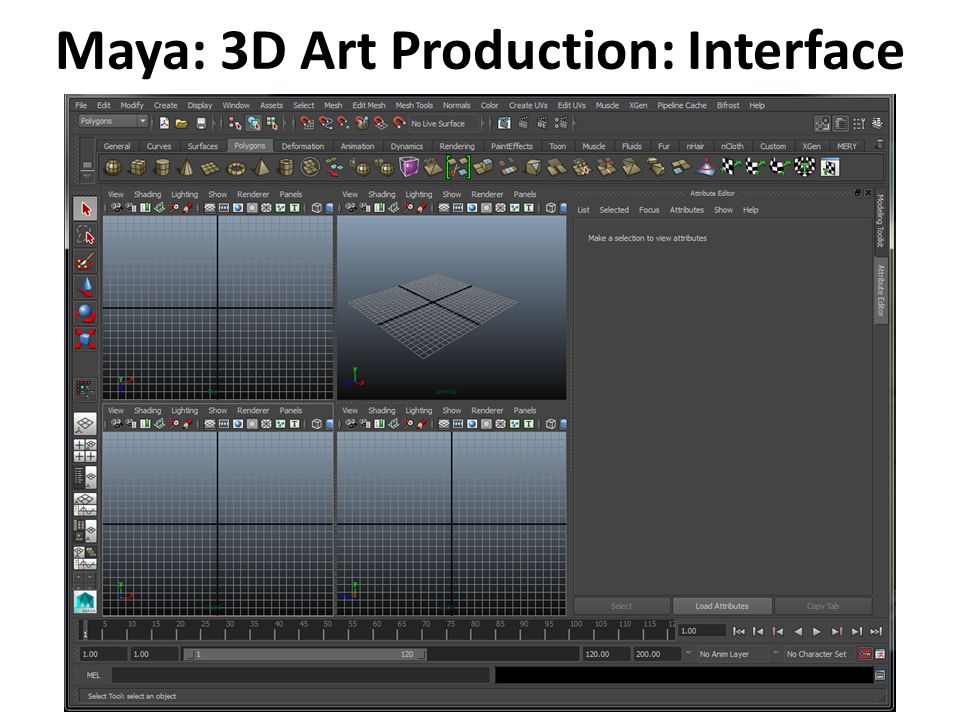The image size is (960, 720).
Task: Create a polygon pipe from the shelf
Action: tap(286, 167)
